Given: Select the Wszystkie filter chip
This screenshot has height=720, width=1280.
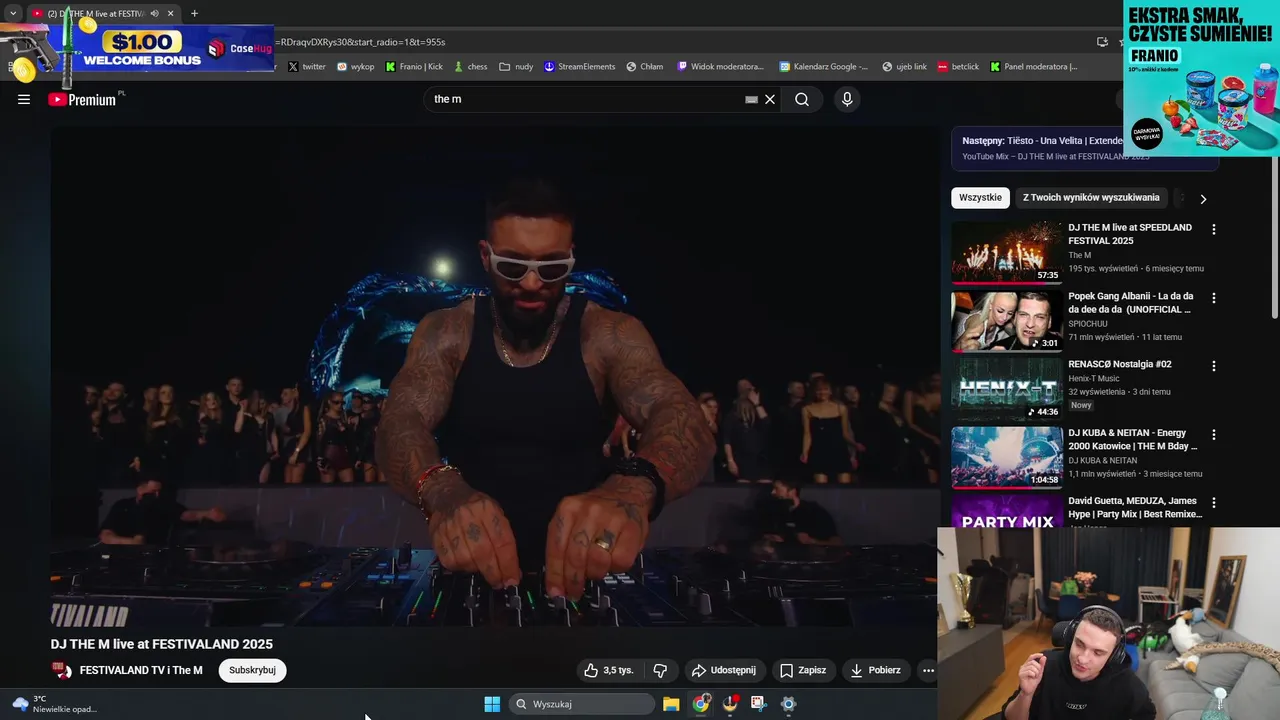Looking at the screenshot, I should tap(980, 198).
